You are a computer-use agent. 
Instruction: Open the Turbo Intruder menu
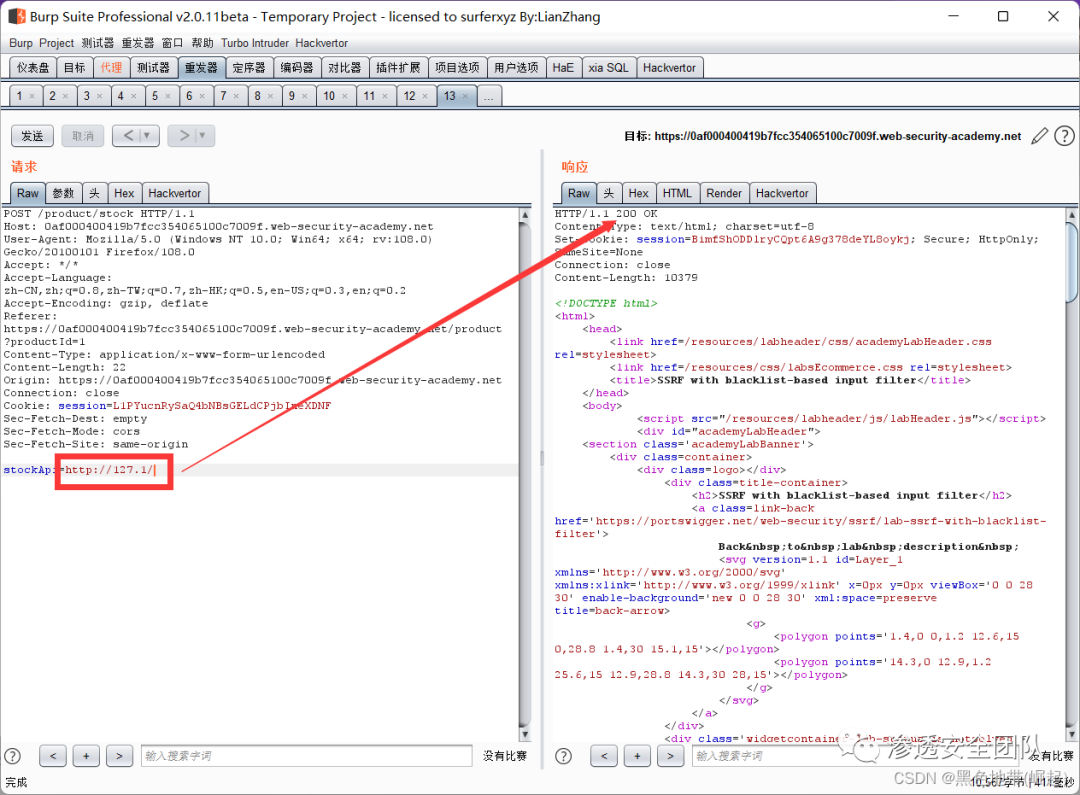click(255, 43)
